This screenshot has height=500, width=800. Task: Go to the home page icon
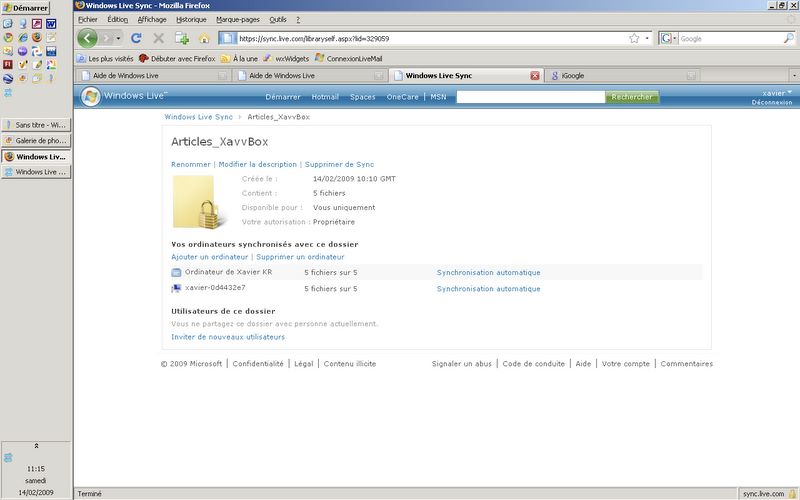pyautogui.click(x=204, y=38)
